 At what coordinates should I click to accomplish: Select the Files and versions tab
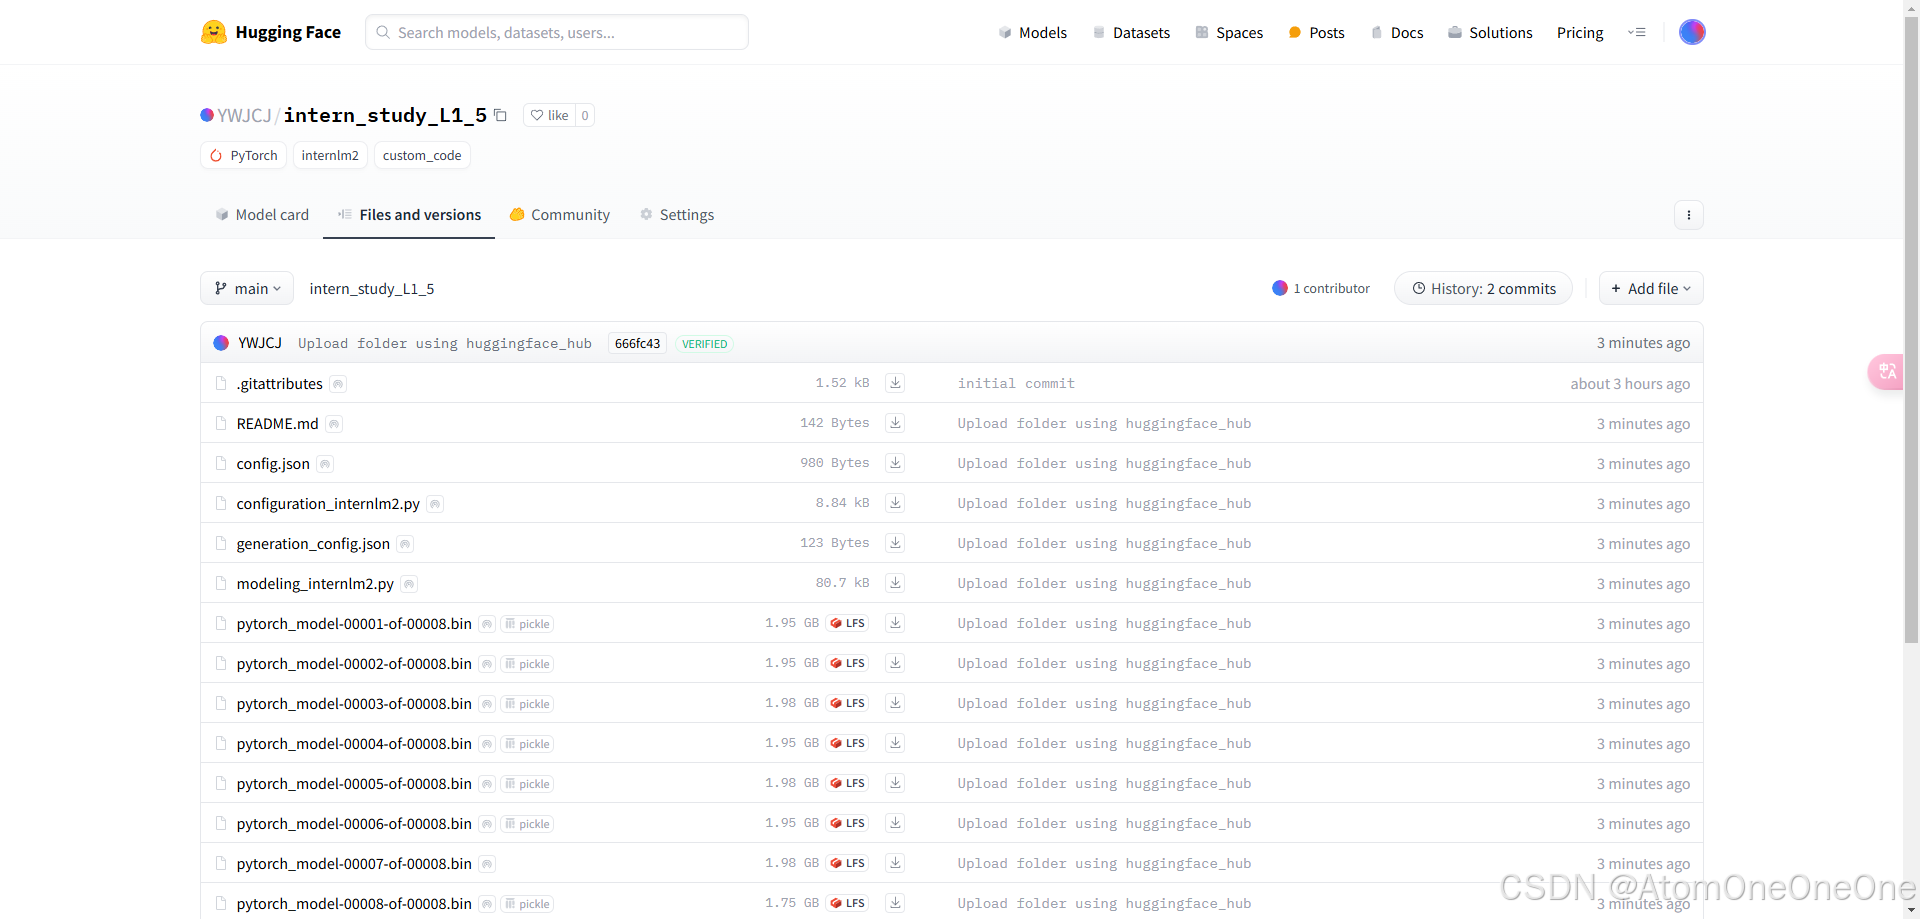point(409,215)
